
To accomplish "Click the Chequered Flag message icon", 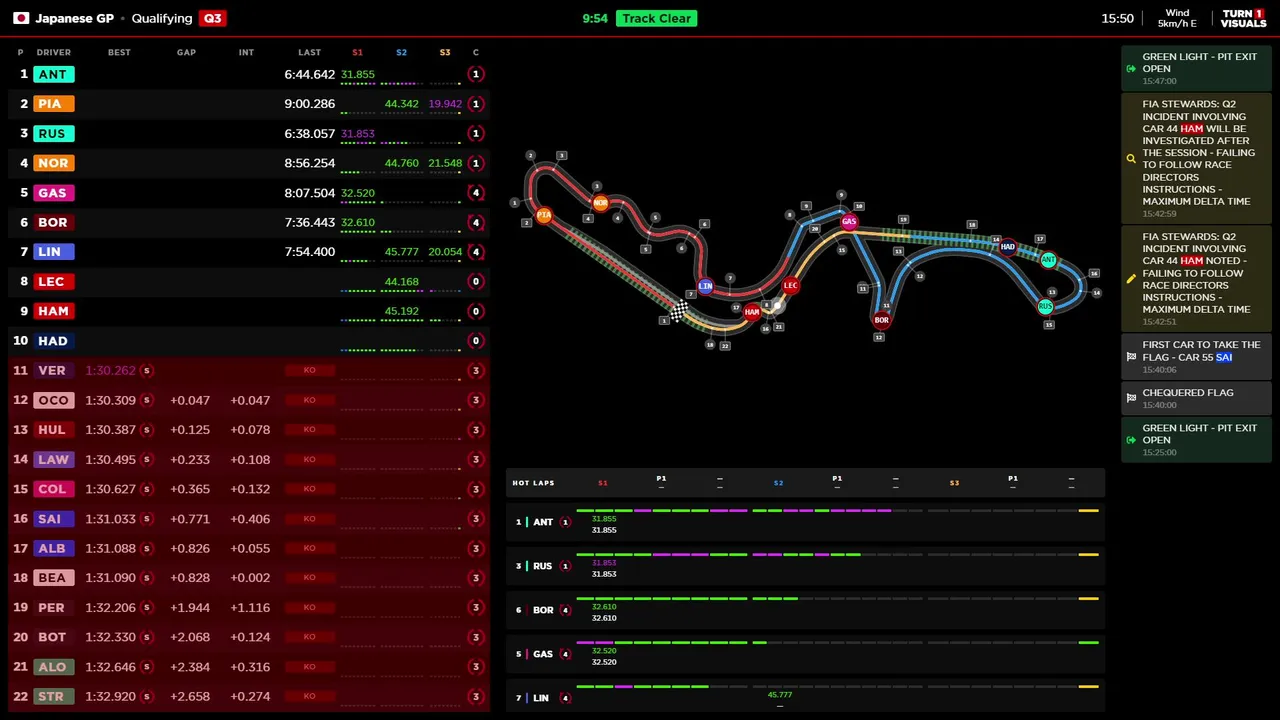I will pyautogui.click(x=1131, y=397).
